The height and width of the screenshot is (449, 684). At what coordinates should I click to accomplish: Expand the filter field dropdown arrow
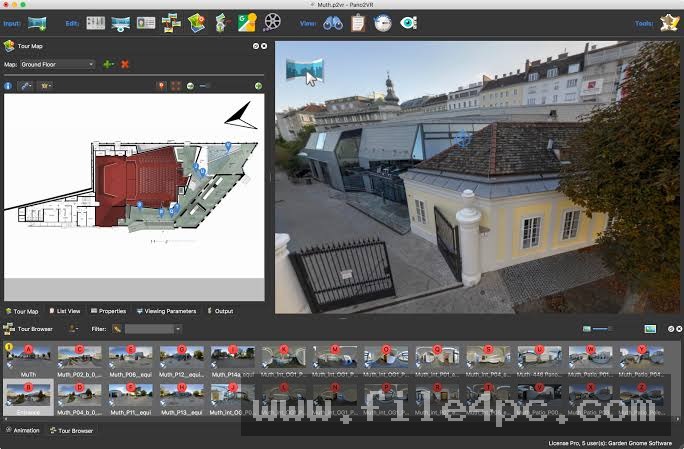(178, 329)
